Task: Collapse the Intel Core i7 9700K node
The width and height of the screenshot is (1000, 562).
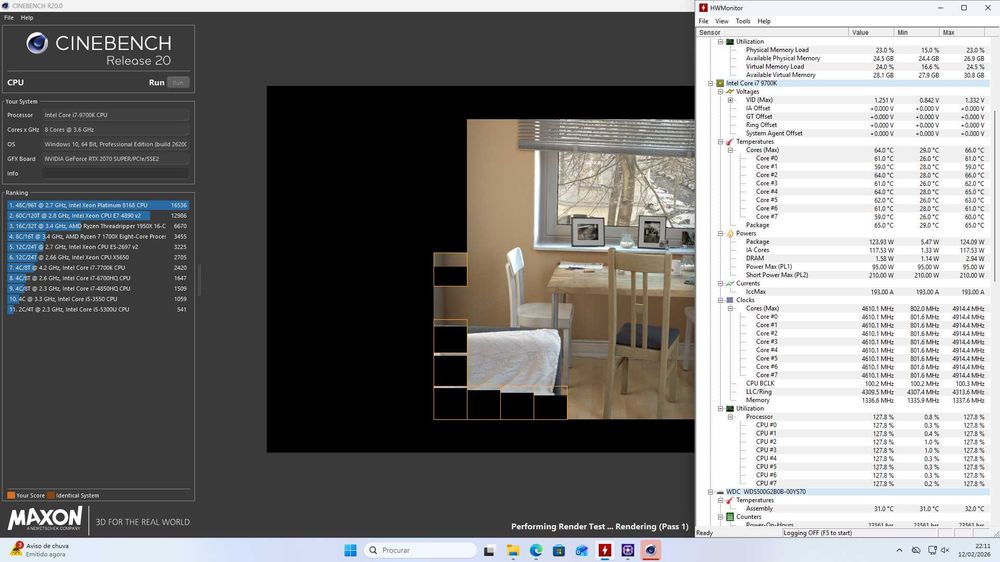Action: coord(710,83)
